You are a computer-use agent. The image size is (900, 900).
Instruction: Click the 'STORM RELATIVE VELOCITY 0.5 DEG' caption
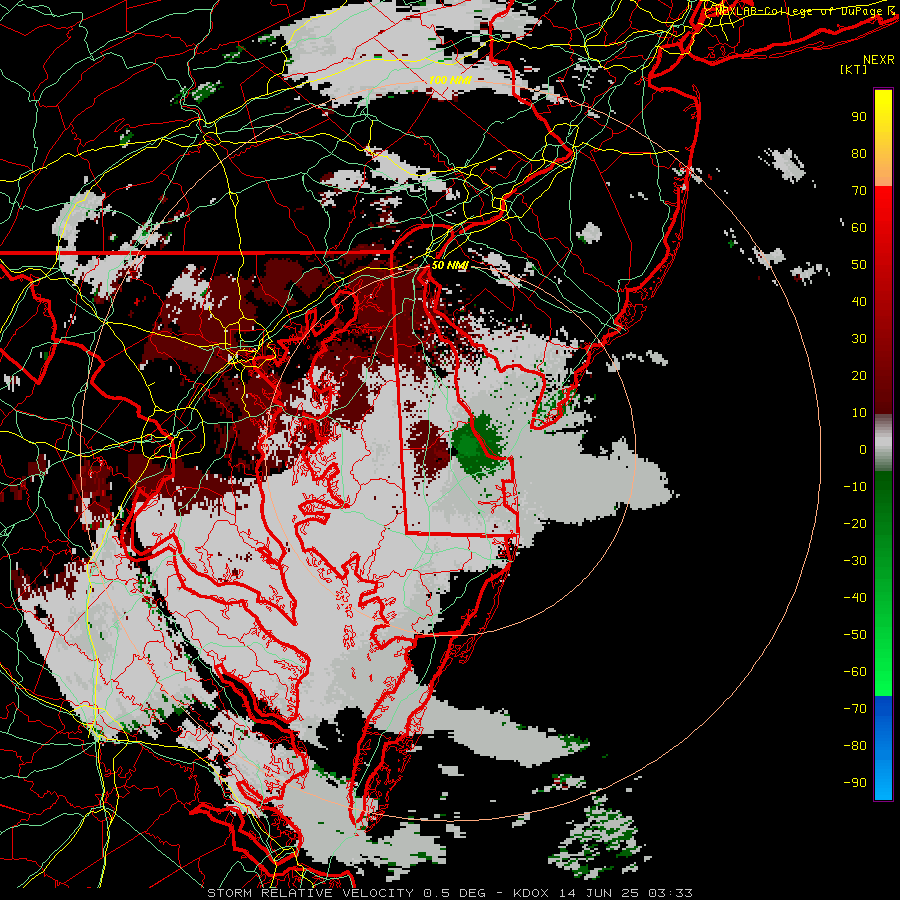pos(346,893)
